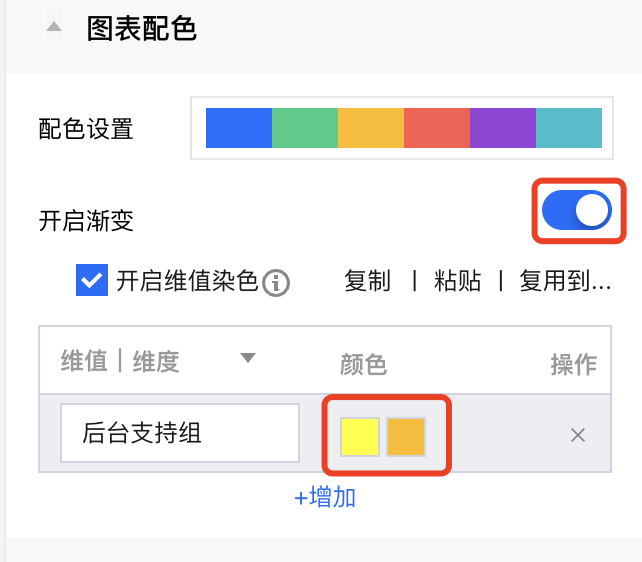Toggle the 开启渐变 switch off
This screenshot has width=642, height=562.
pyautogui.click(x=576, y=210)
